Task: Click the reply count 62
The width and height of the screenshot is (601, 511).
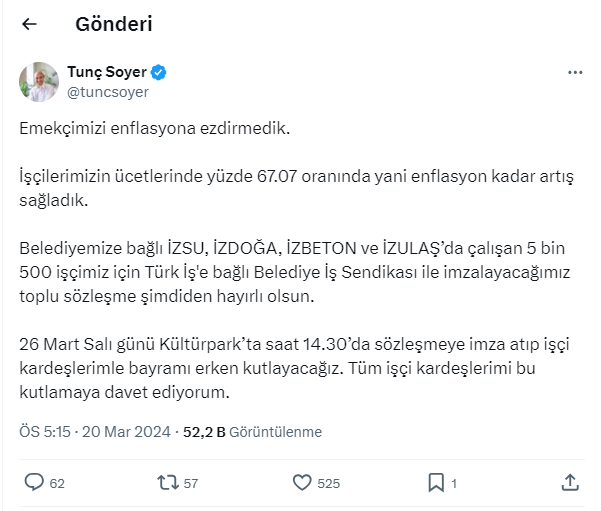Action: pyautogui.click(x=57, y=483)
